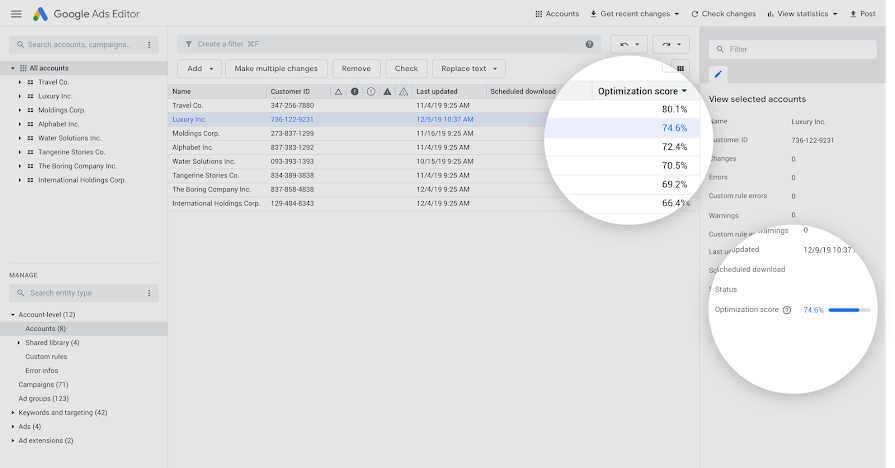Select Water Solutions Inc. in the tree

[69, 138]
